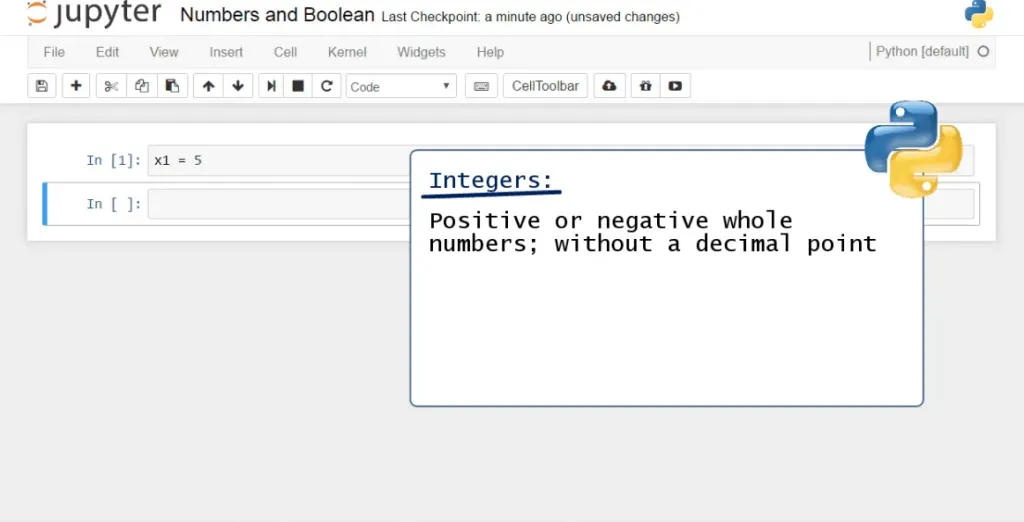Paste cells below icon
The width and height of the screenshot is (1024, 522).
tap(172, 86)
